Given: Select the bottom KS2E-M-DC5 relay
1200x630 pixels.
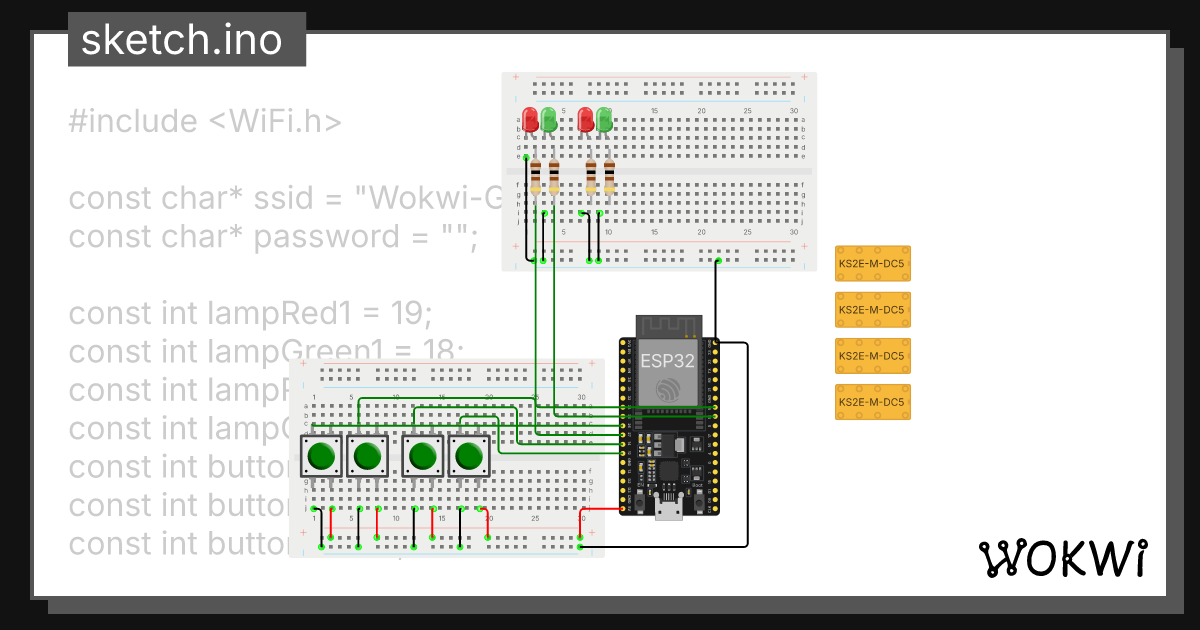Looking at the screenshot, I should pyautogui.click(x=873, y=401).
